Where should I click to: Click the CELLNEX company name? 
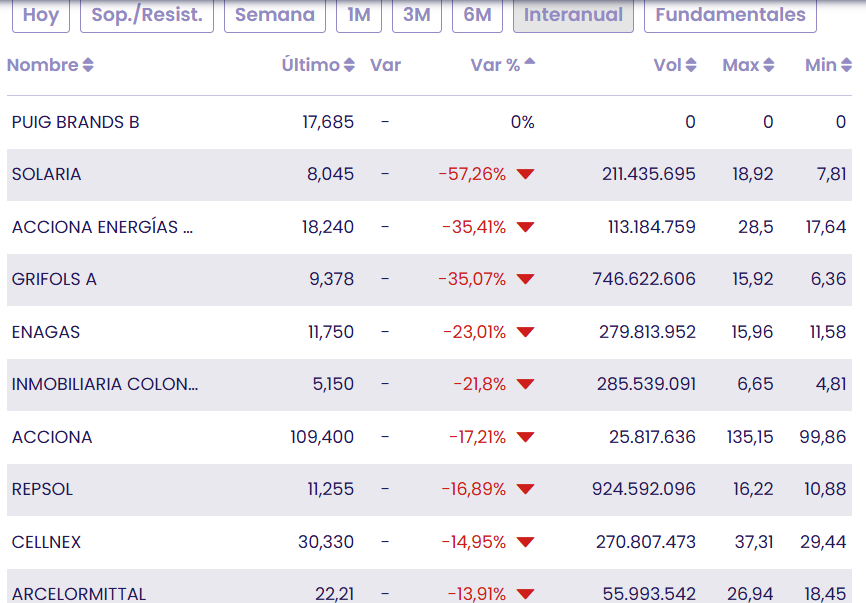(x=46, y=542)
